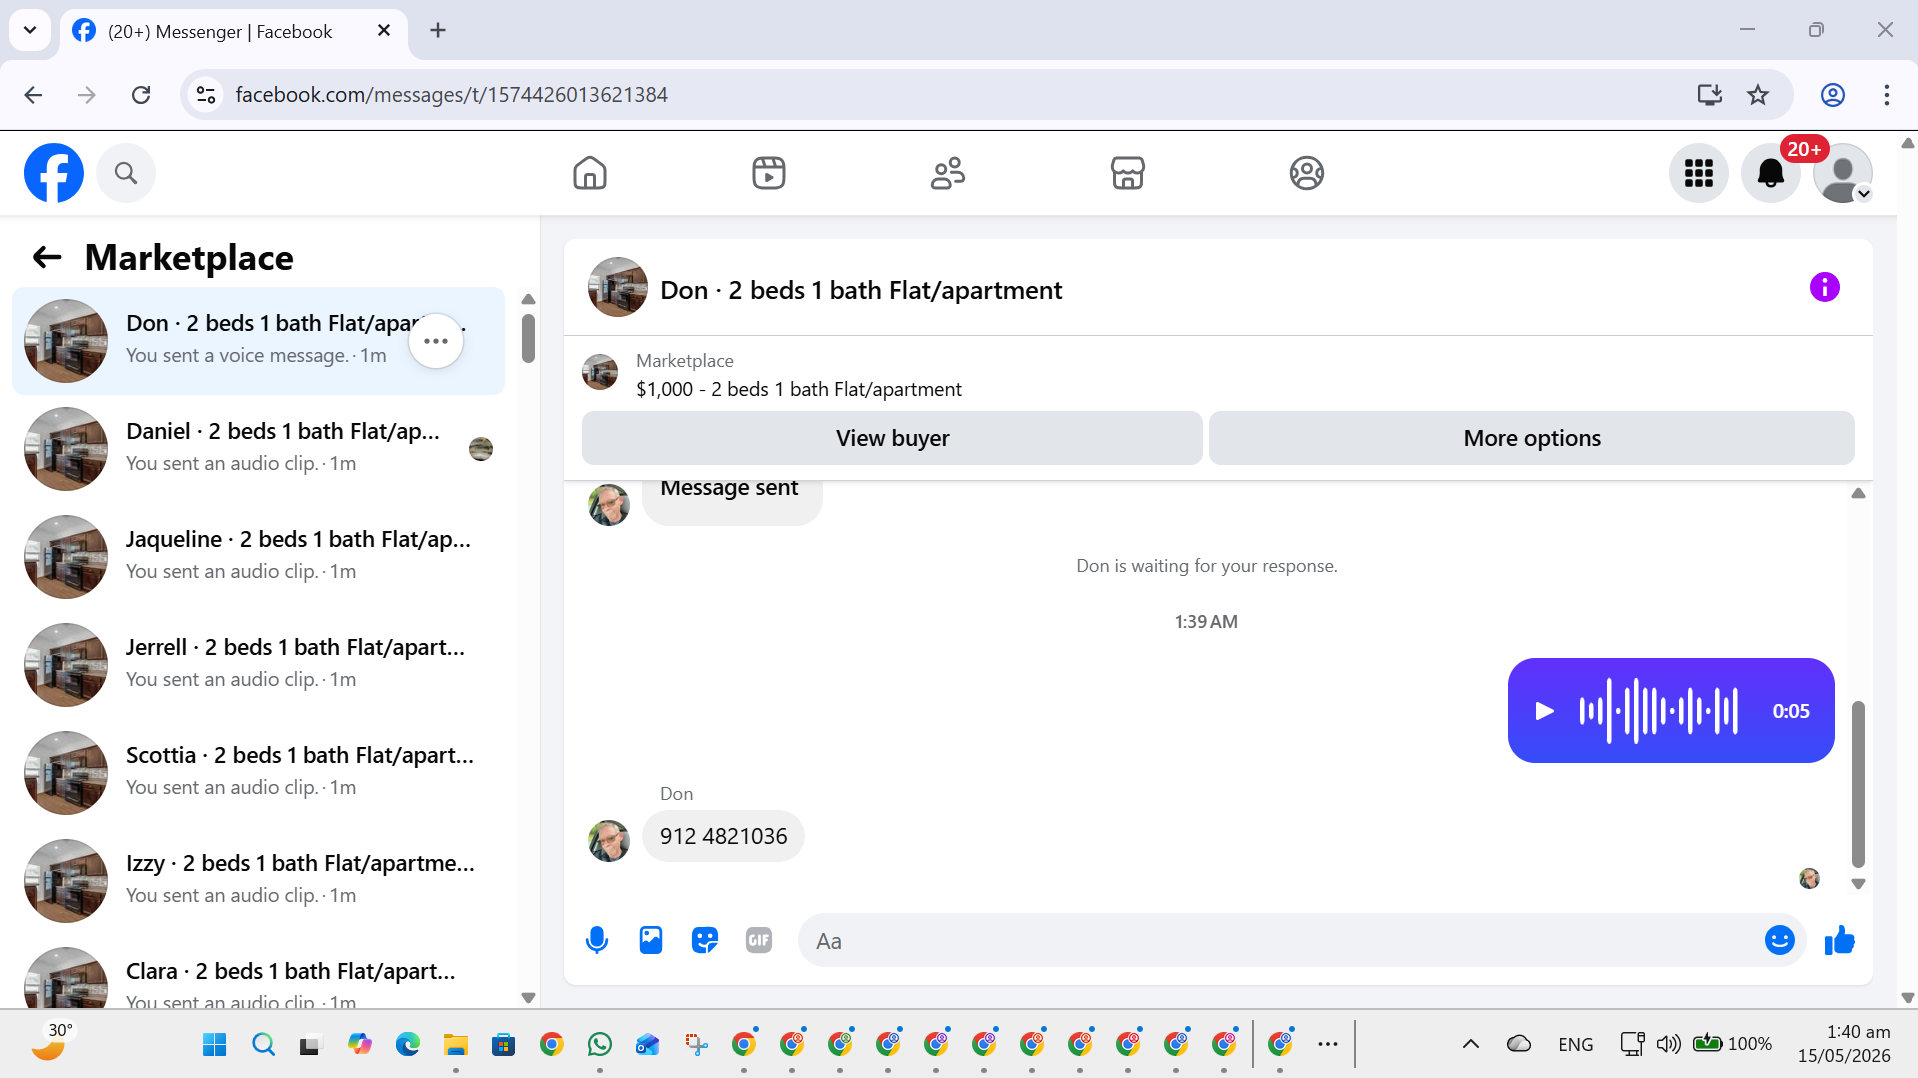Go back using the Marketplace back arrow
This screenshot has height=1078, width=1918.
click(47, 257)
